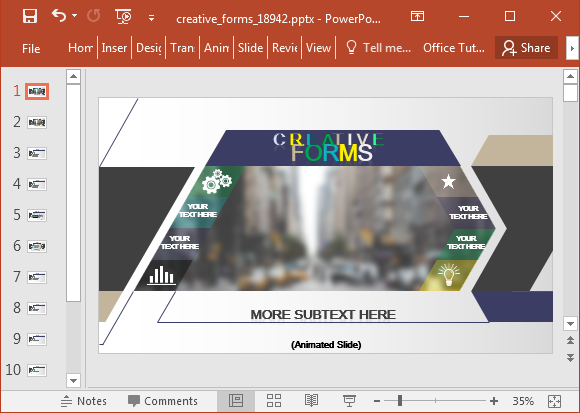
Task: Click the MORE SUBTEXT HERE text box
Action: (323, 315)
